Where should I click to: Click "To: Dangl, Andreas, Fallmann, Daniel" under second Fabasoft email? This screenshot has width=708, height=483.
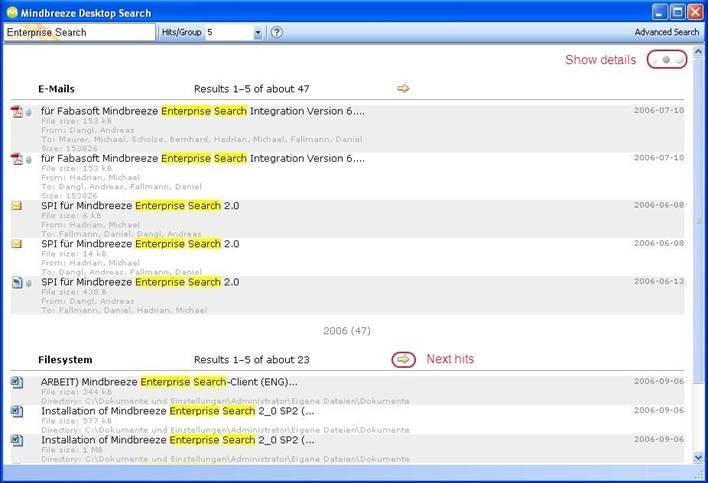[121, 186]
